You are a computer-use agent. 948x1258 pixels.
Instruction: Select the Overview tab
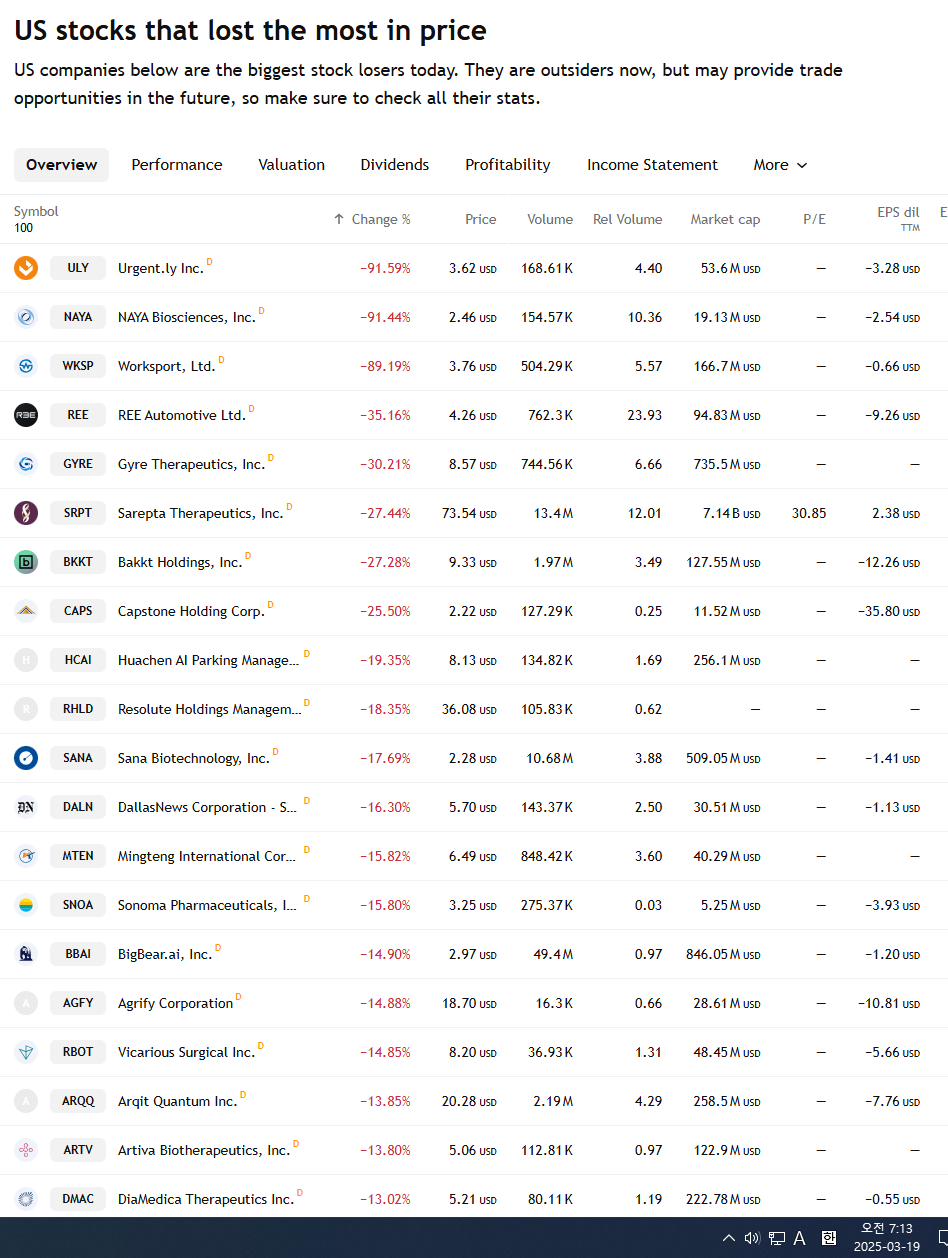62,165
